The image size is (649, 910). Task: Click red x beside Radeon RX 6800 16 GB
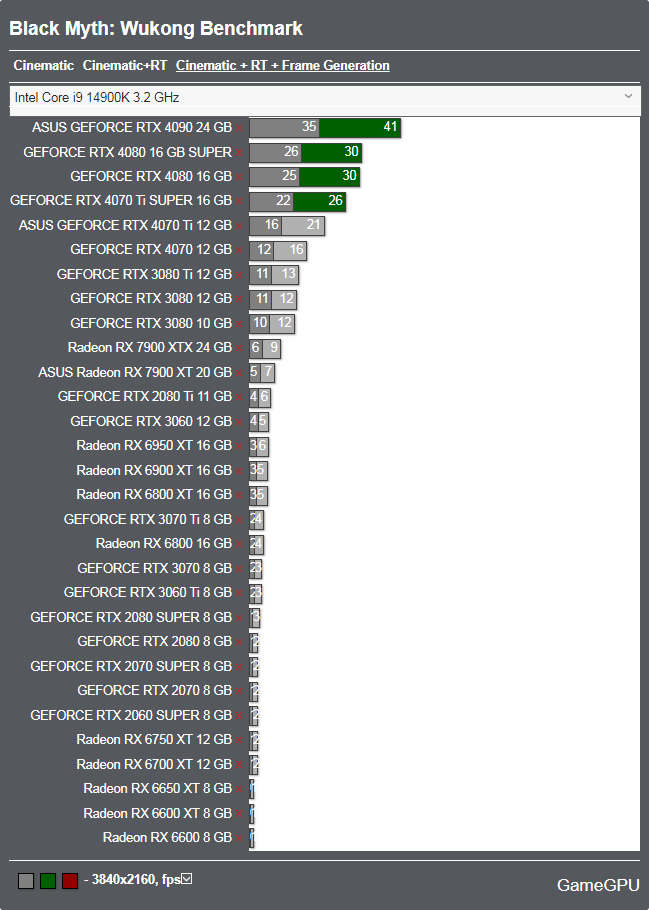(x=239, y=544)
